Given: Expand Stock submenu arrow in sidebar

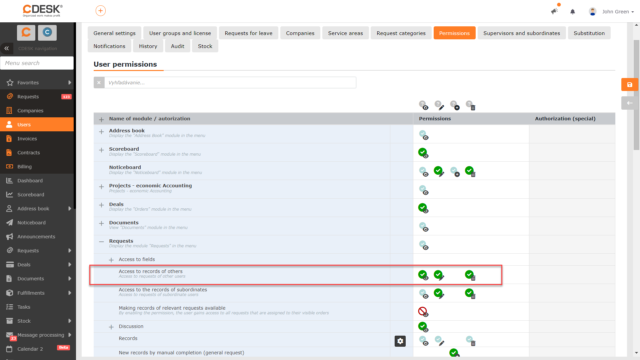Looking at the screenshot, I should click(x=69, y=321).
